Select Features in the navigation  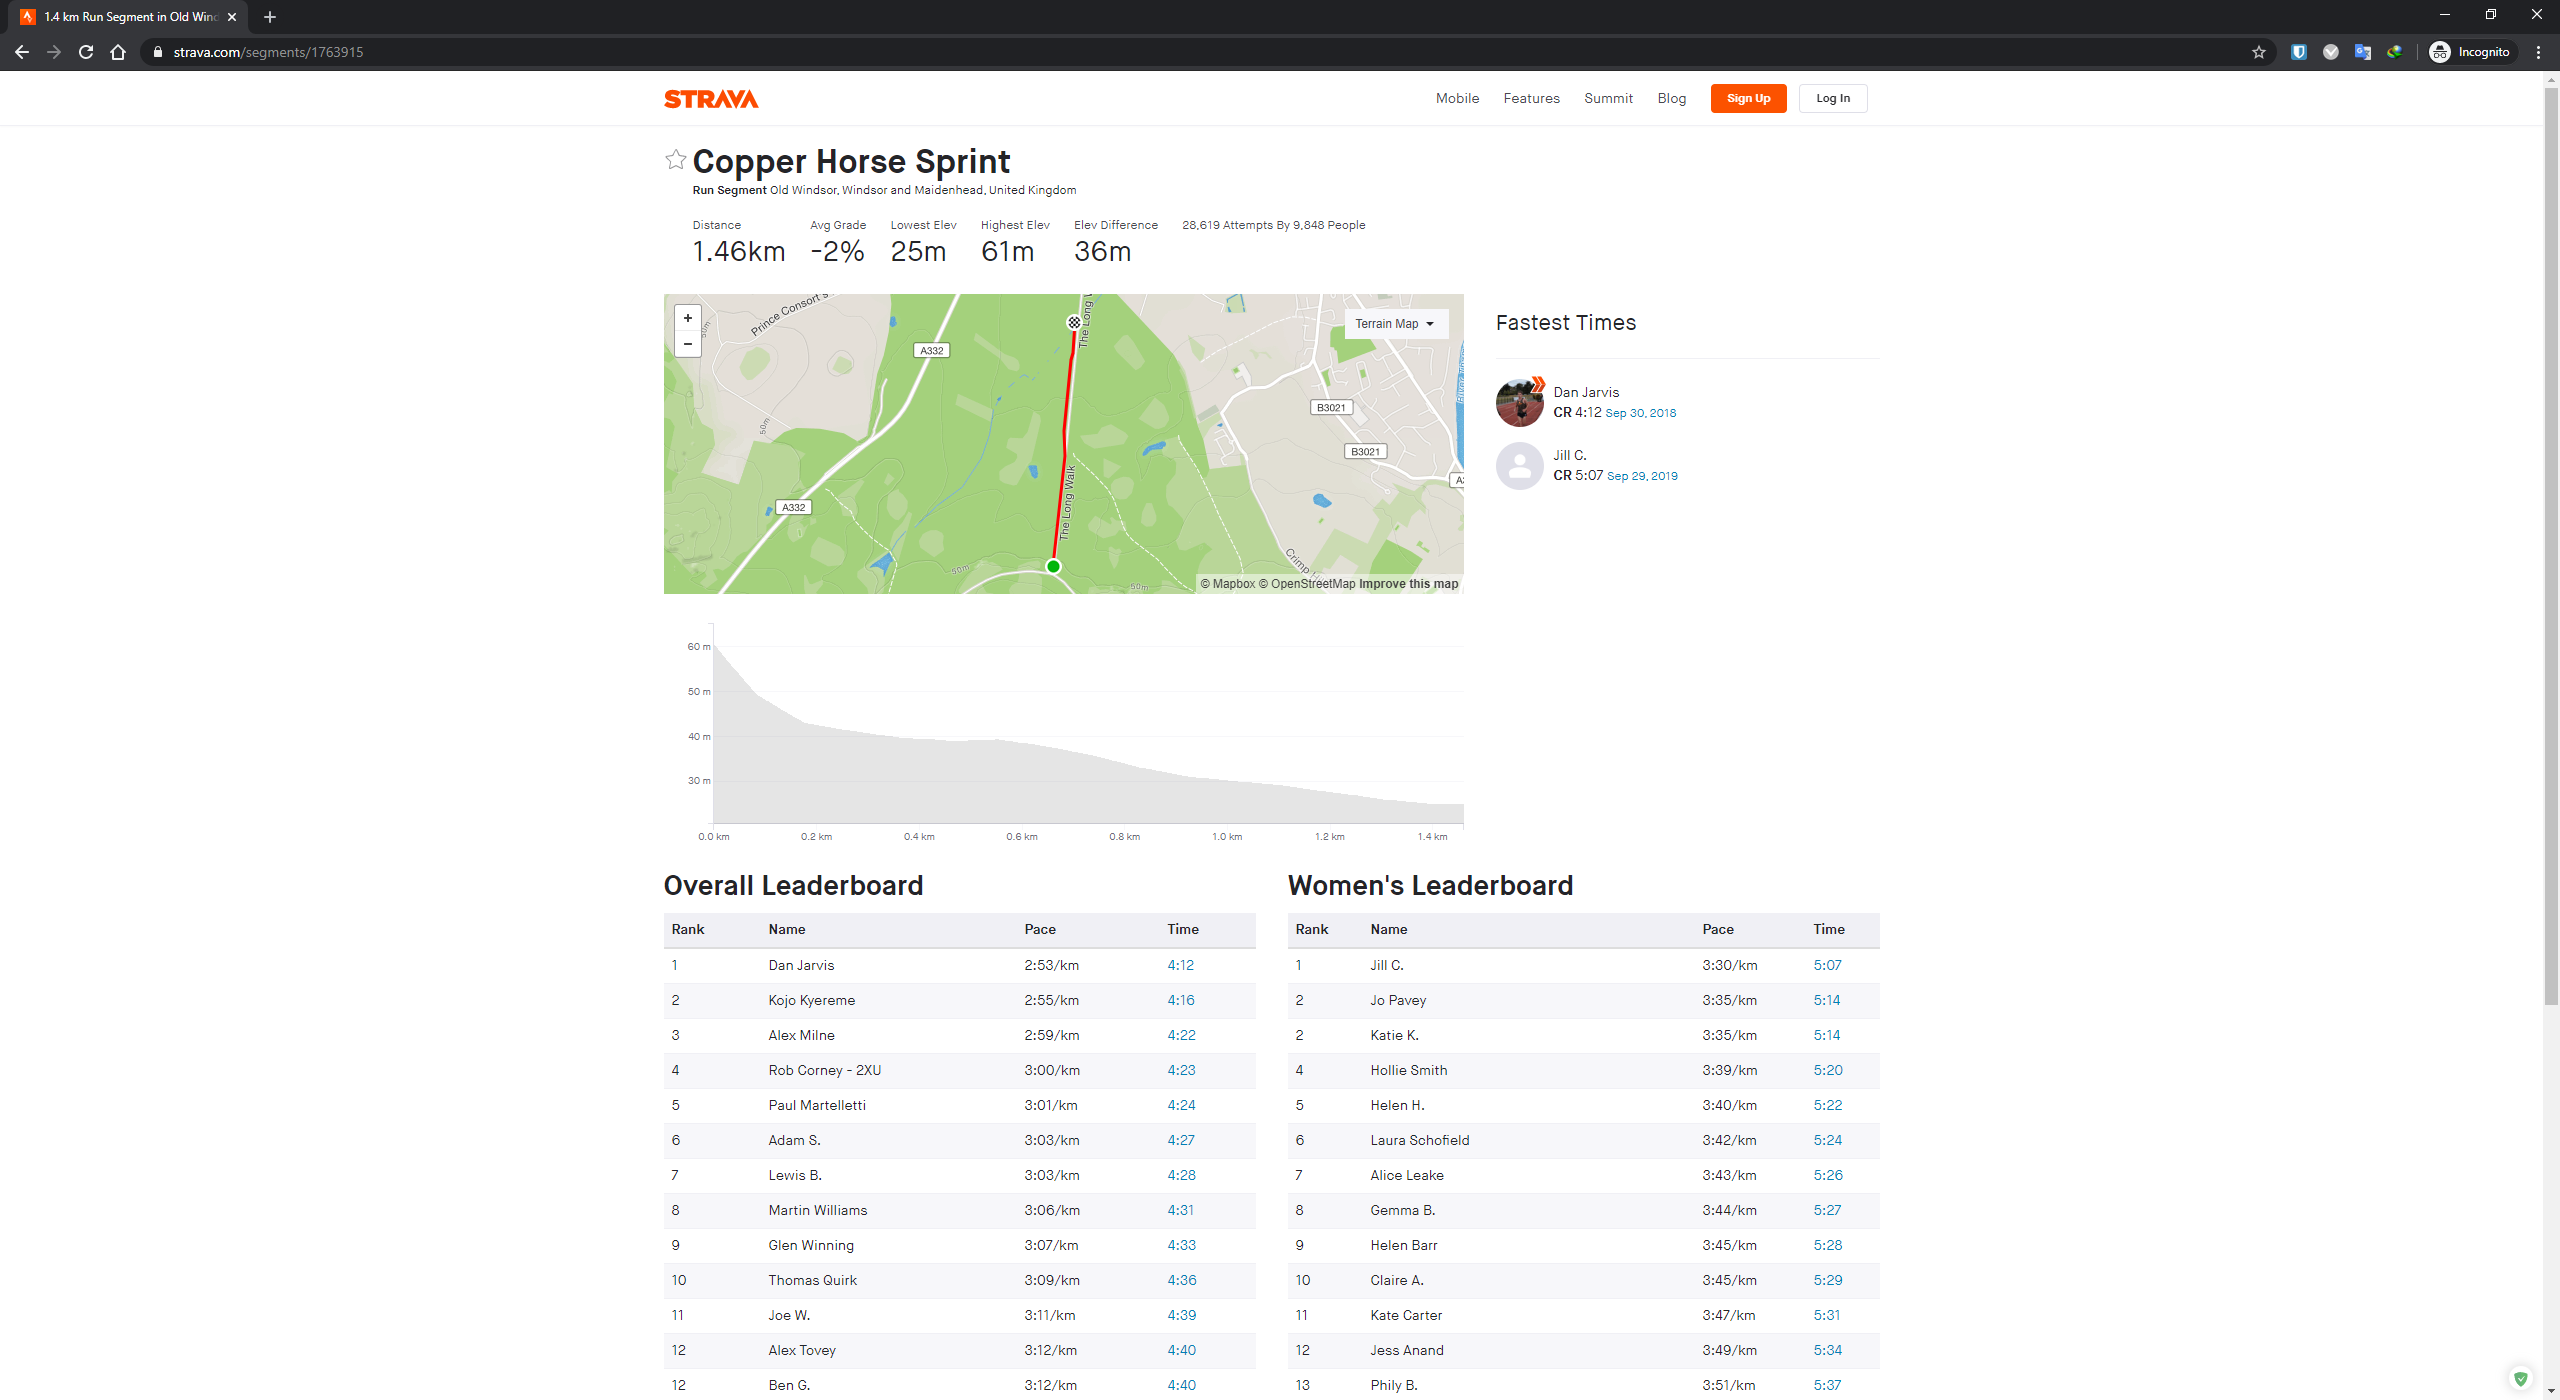tap(1531, 98)
